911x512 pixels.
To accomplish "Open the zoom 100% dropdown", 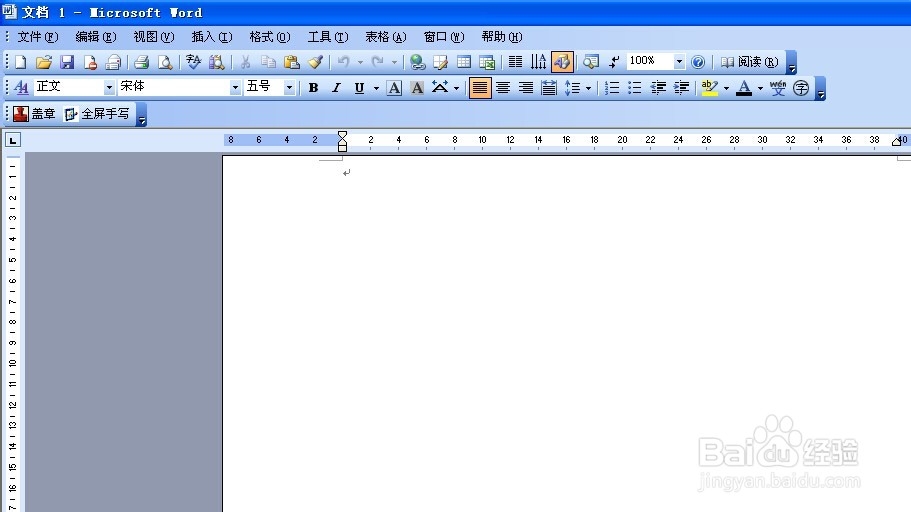I will tap(679, 61).
